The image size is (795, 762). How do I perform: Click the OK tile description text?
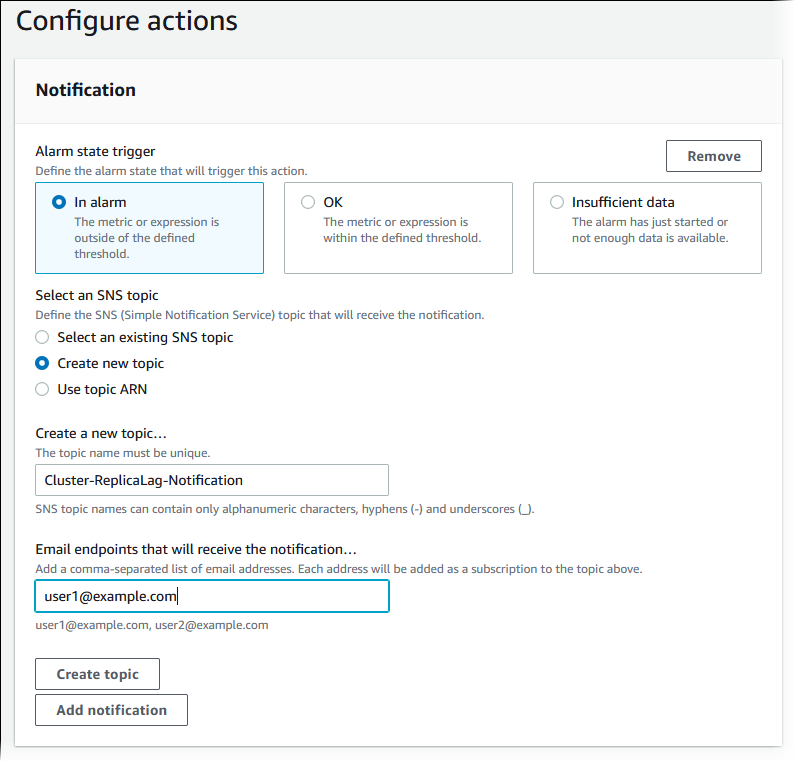click(402, 230)
